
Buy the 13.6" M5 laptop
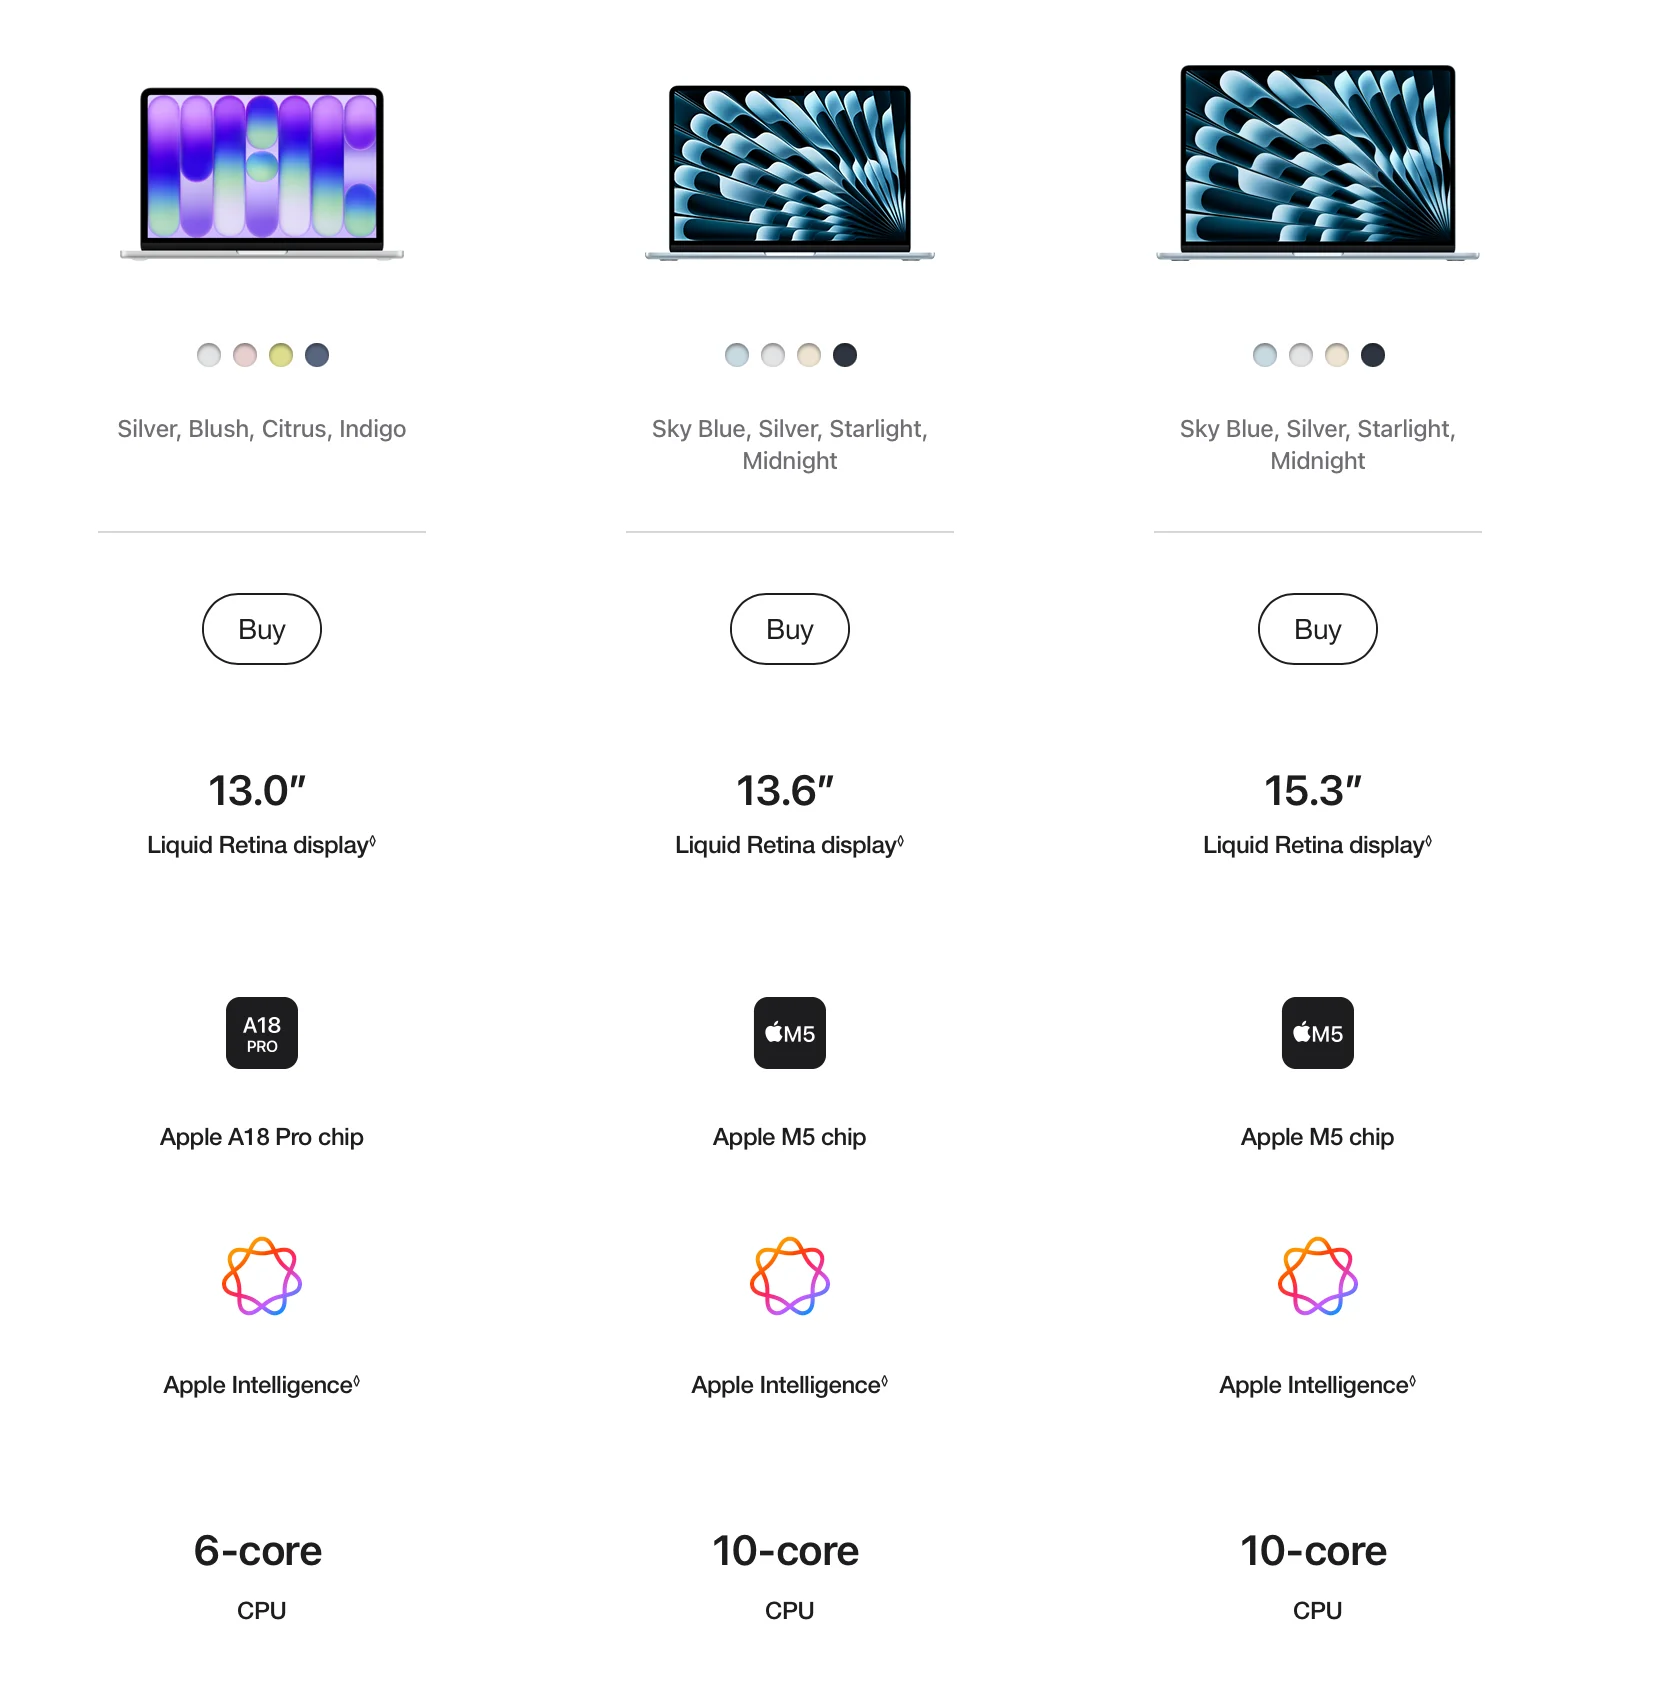click(790, 629)
